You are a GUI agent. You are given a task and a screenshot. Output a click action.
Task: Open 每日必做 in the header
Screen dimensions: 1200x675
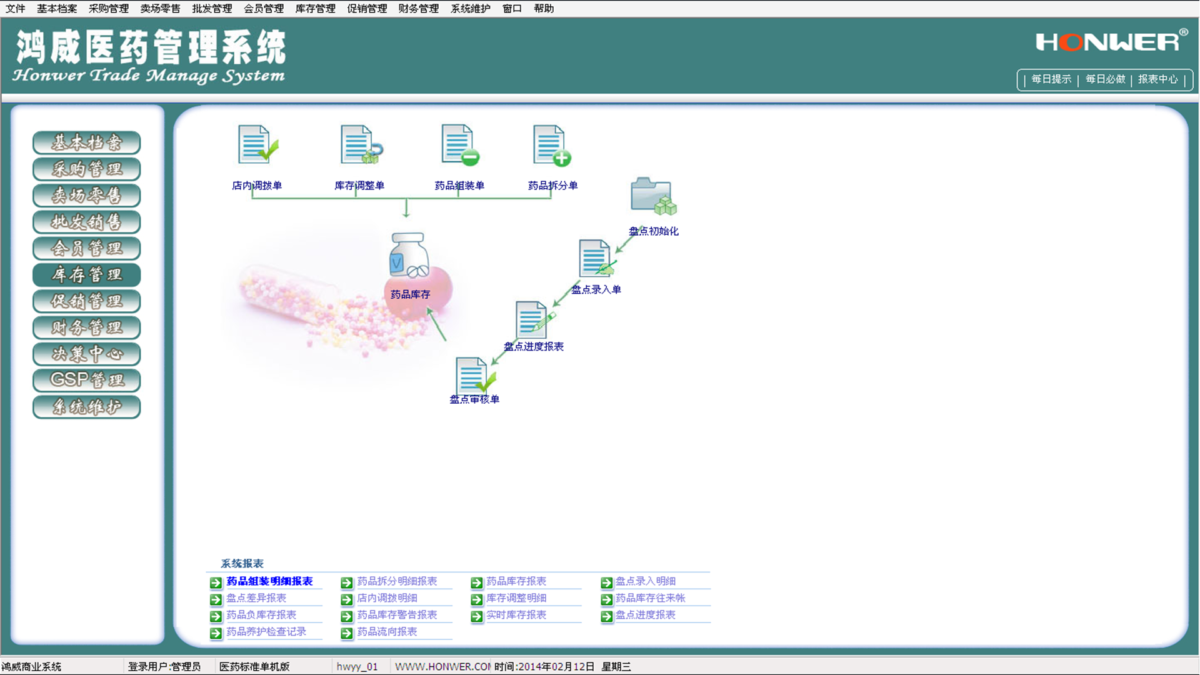pos(1105,79)
